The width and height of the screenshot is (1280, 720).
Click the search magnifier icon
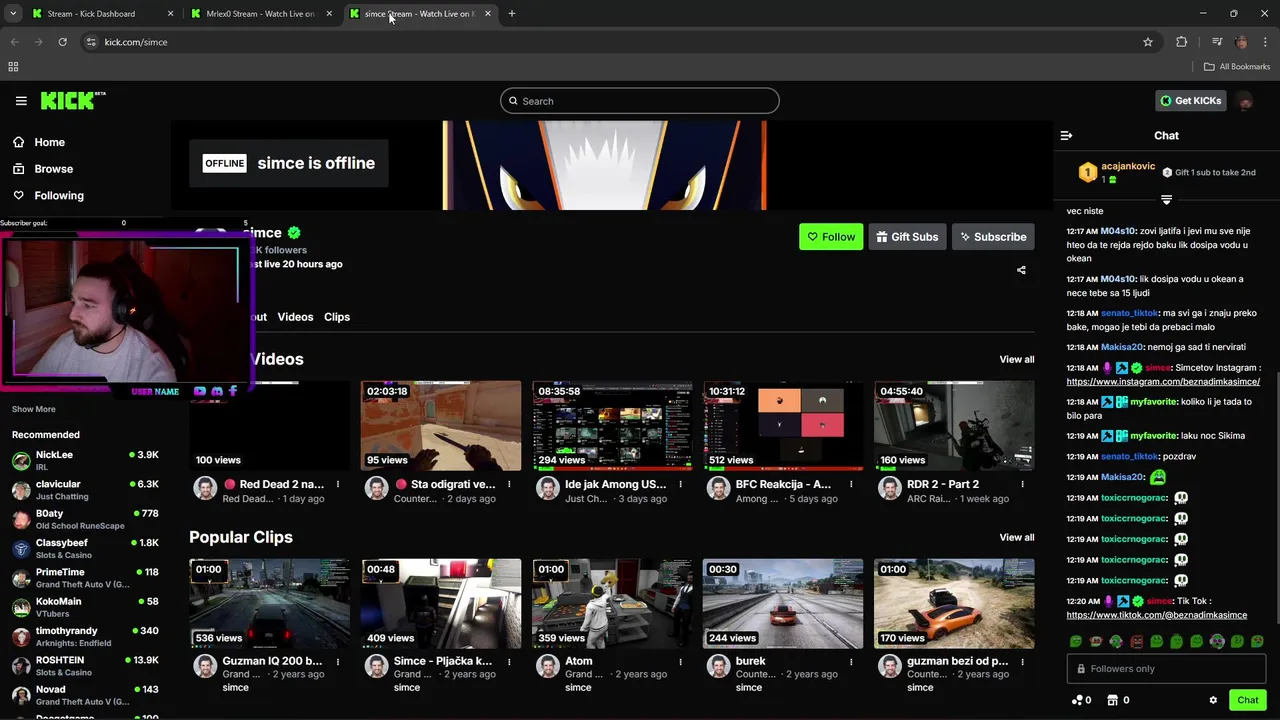(513, 101)
